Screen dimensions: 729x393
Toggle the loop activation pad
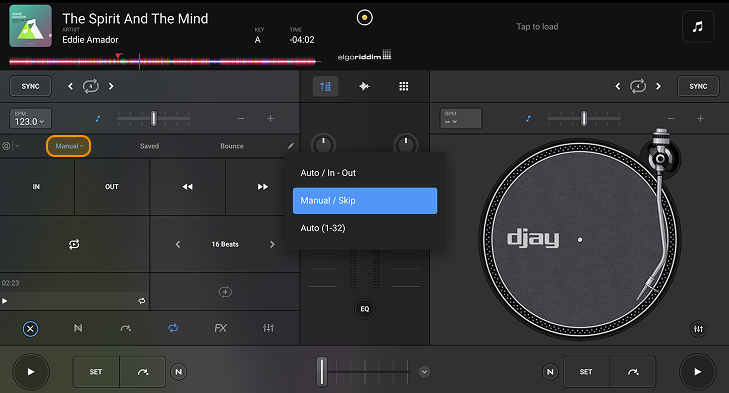74,244
